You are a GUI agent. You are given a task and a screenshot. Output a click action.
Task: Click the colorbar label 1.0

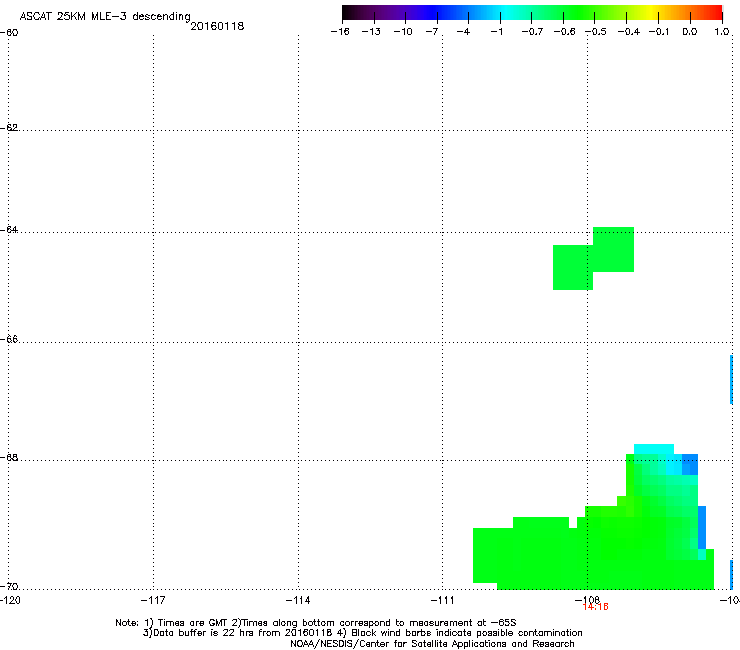[722, 32]
